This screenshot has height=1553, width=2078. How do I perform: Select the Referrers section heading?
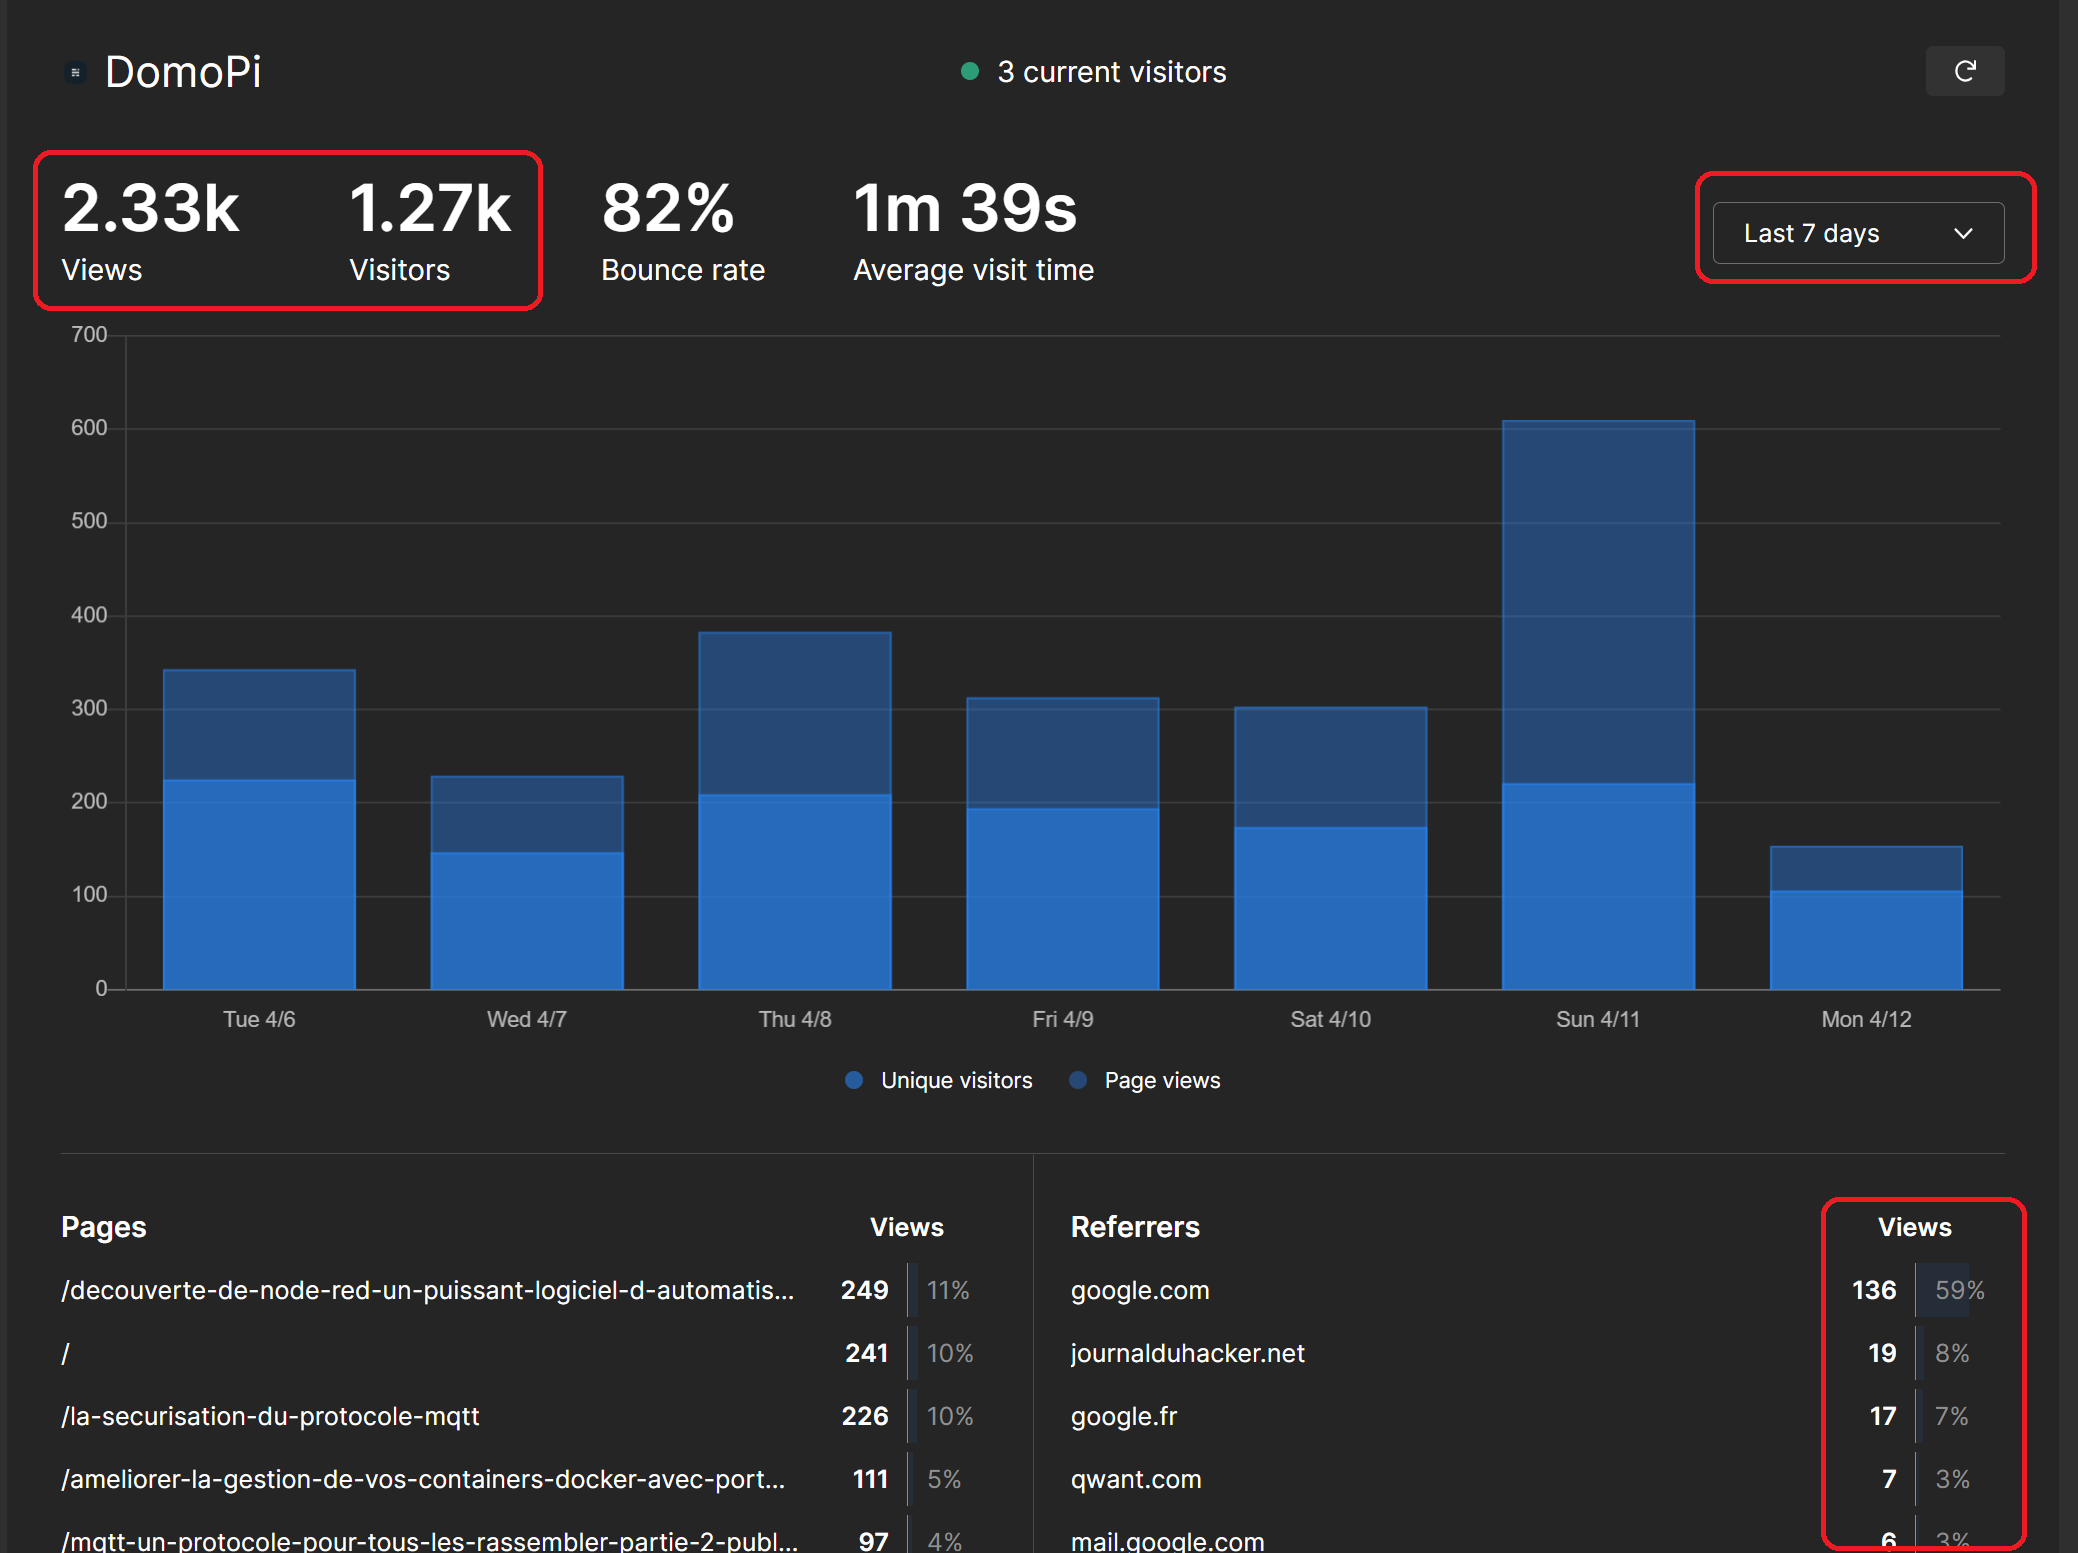[x=1135, y=1227]
